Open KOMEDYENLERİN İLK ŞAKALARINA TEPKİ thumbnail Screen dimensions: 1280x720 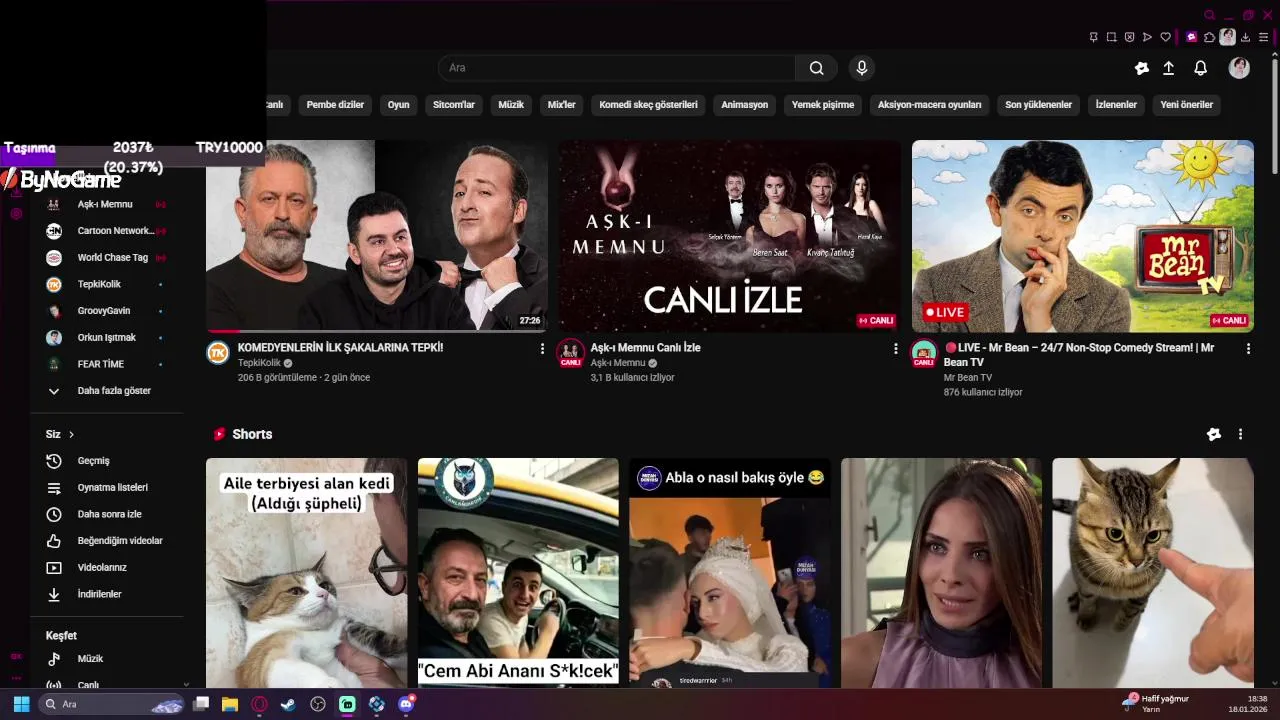[x=377, y=236]
